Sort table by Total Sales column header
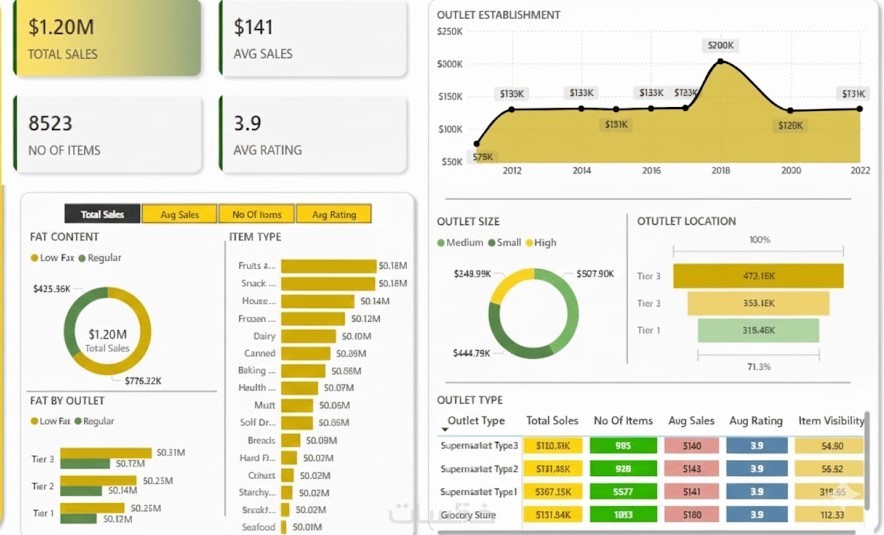This screenshot has height=535, width=884. [552, 421]
